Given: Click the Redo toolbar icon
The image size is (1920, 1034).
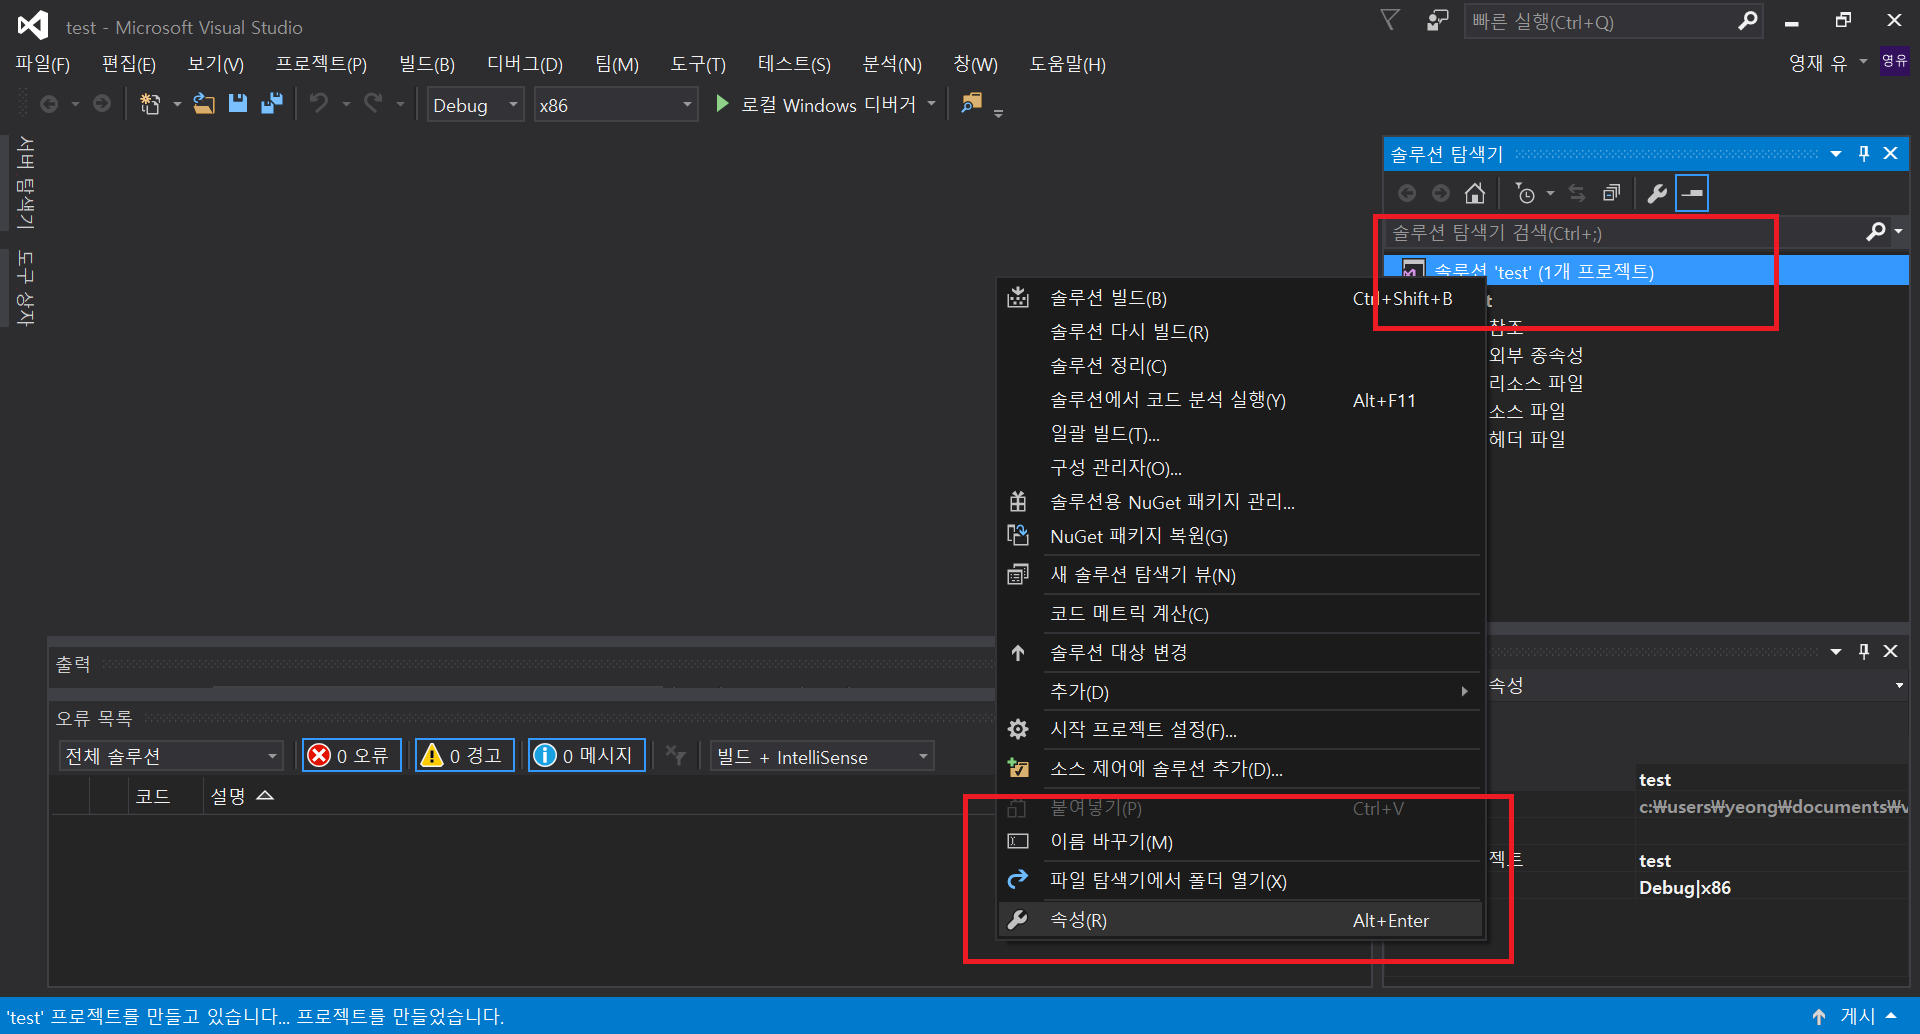Looking at the screenshot, I should point(373,104).
